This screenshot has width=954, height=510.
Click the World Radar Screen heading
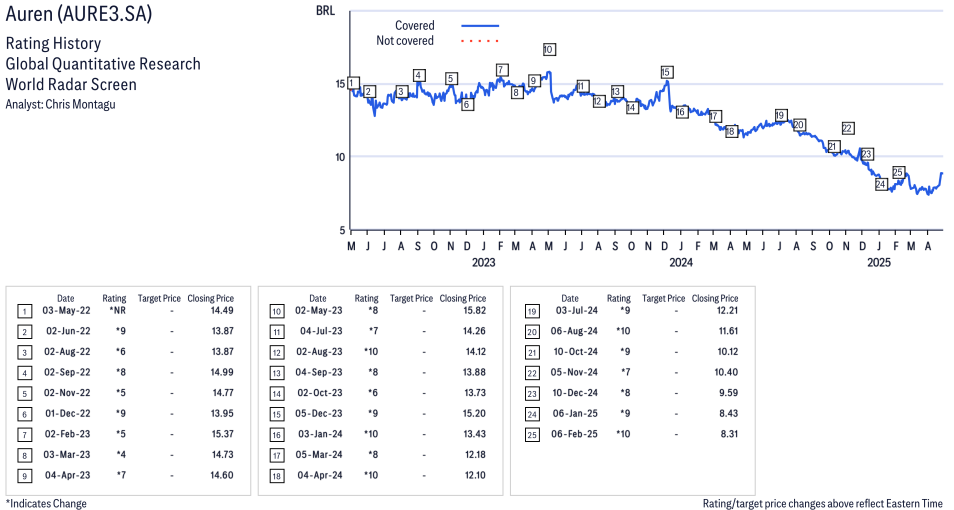pyautogui.click(x=71, y=84)
